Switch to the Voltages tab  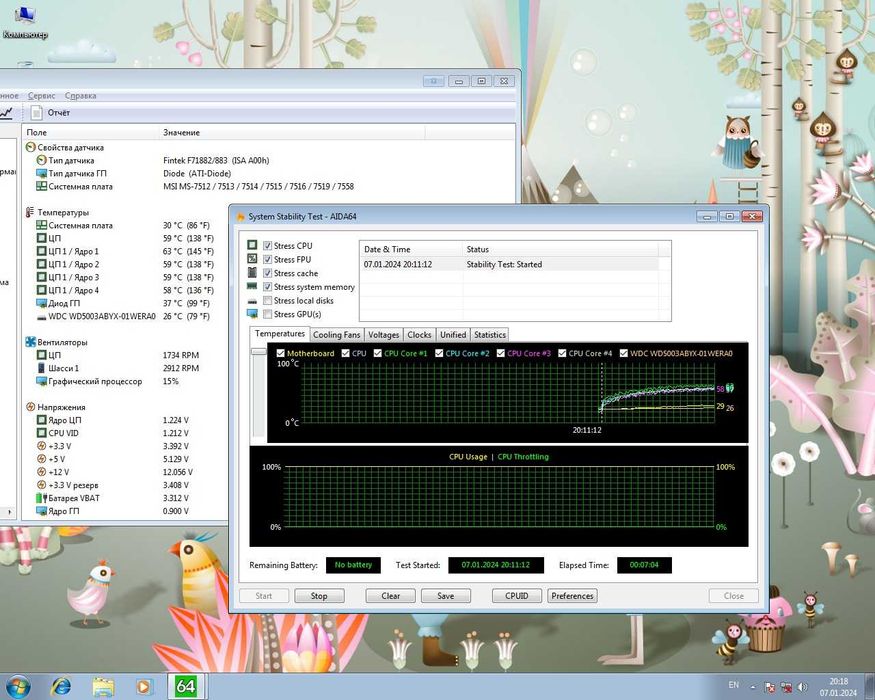[384, 335]
